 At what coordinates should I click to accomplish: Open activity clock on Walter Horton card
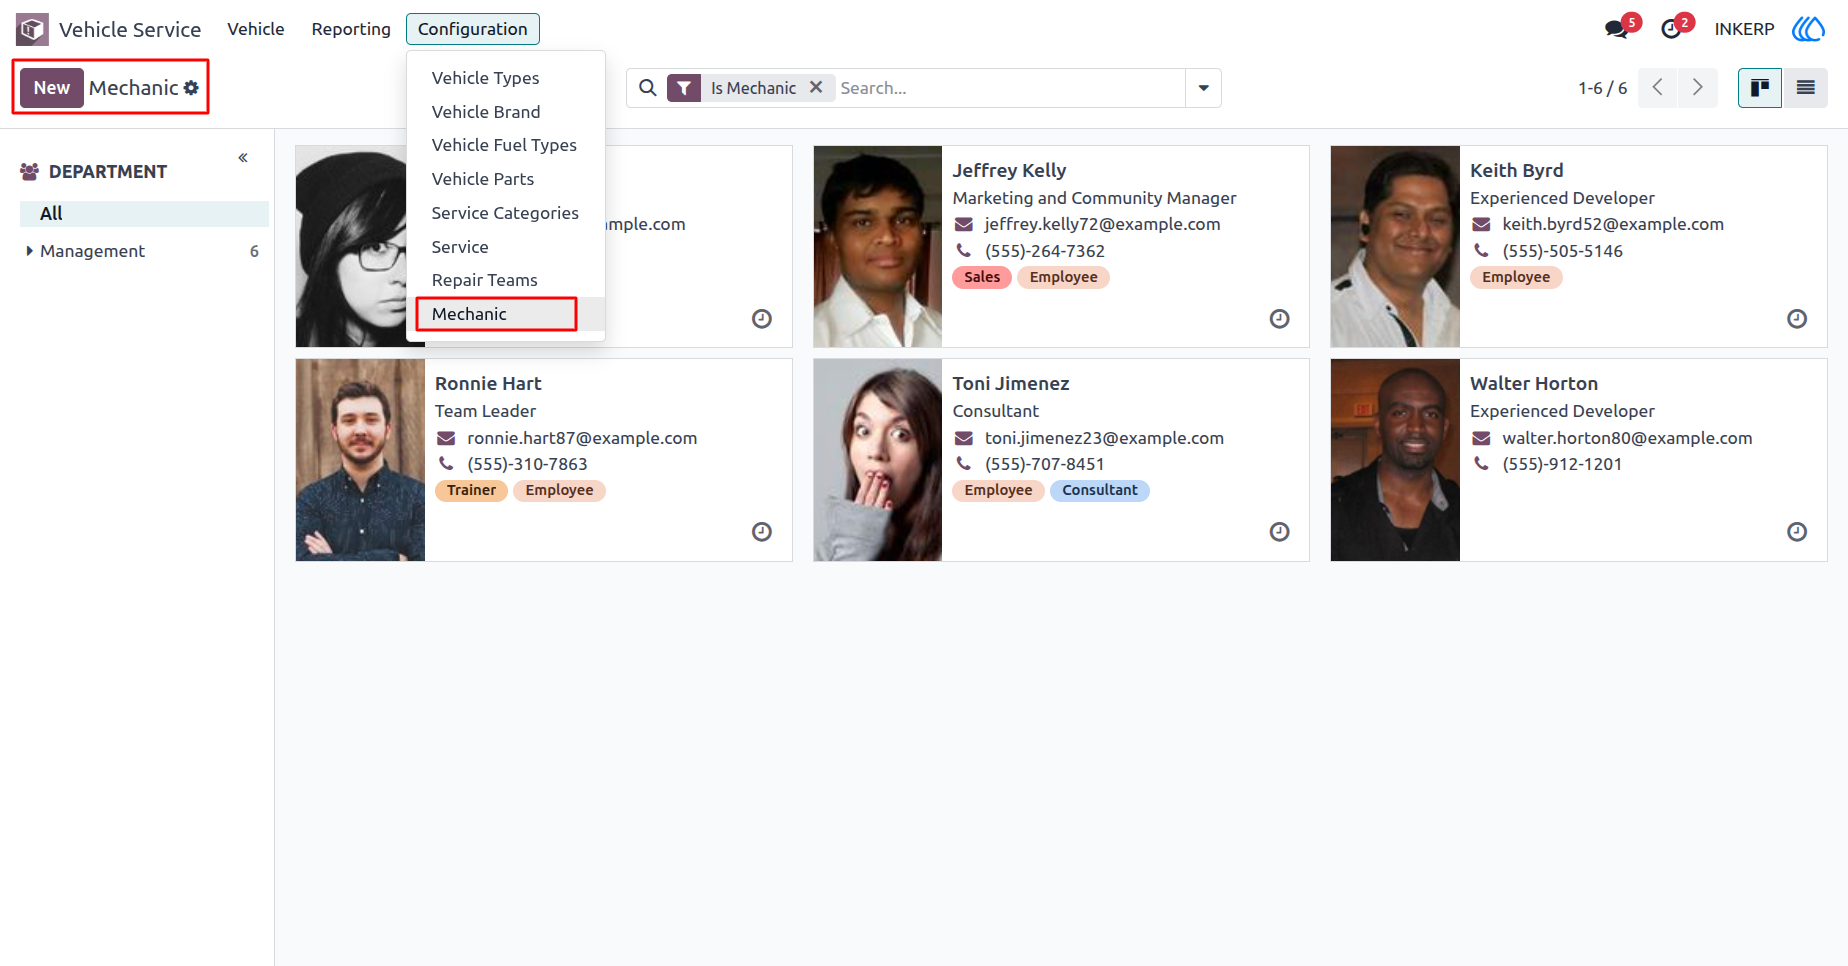(1797, 532)
